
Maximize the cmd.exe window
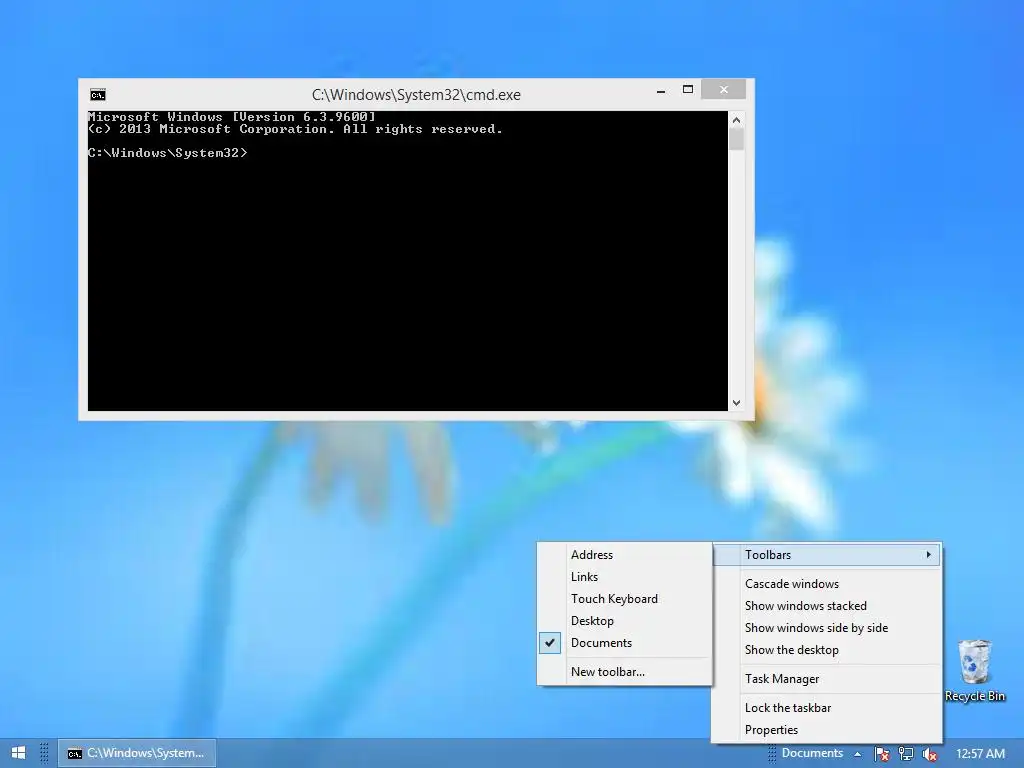coord(688,89)
